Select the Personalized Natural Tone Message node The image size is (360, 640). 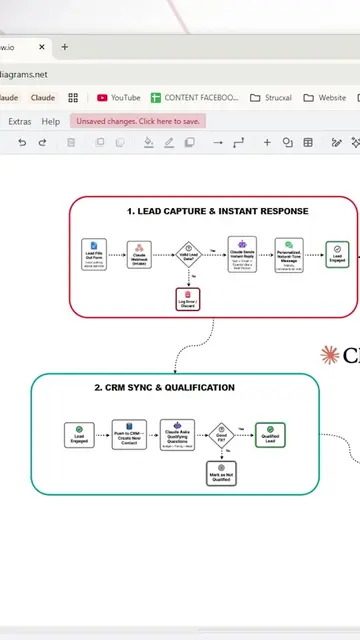click(x=289, y=255)
